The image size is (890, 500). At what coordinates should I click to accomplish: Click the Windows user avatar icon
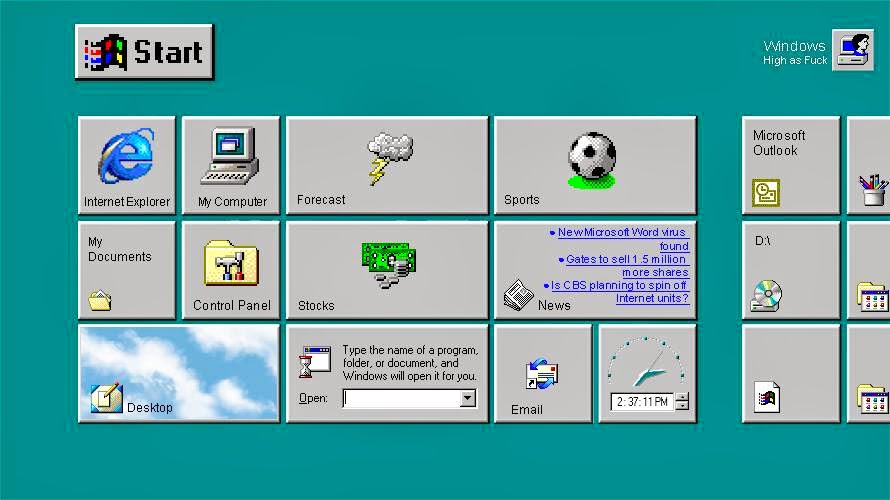(x=853, y=51)
